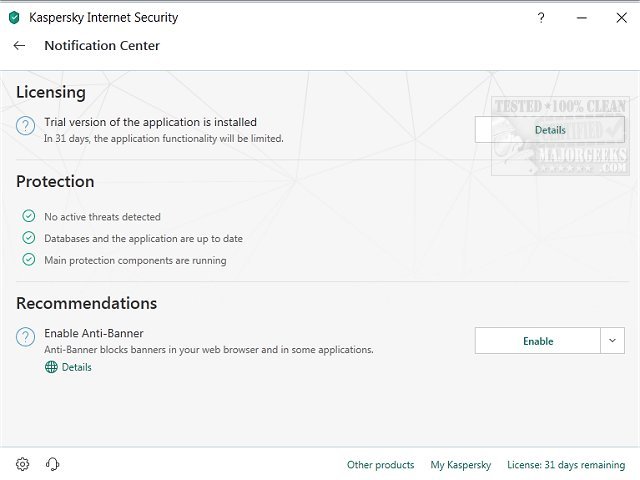This screenshot has width=640, height=480.
Task: Expand the Enable button dropdown arrow
Action: pyautogui.click(x=613, y=341)
